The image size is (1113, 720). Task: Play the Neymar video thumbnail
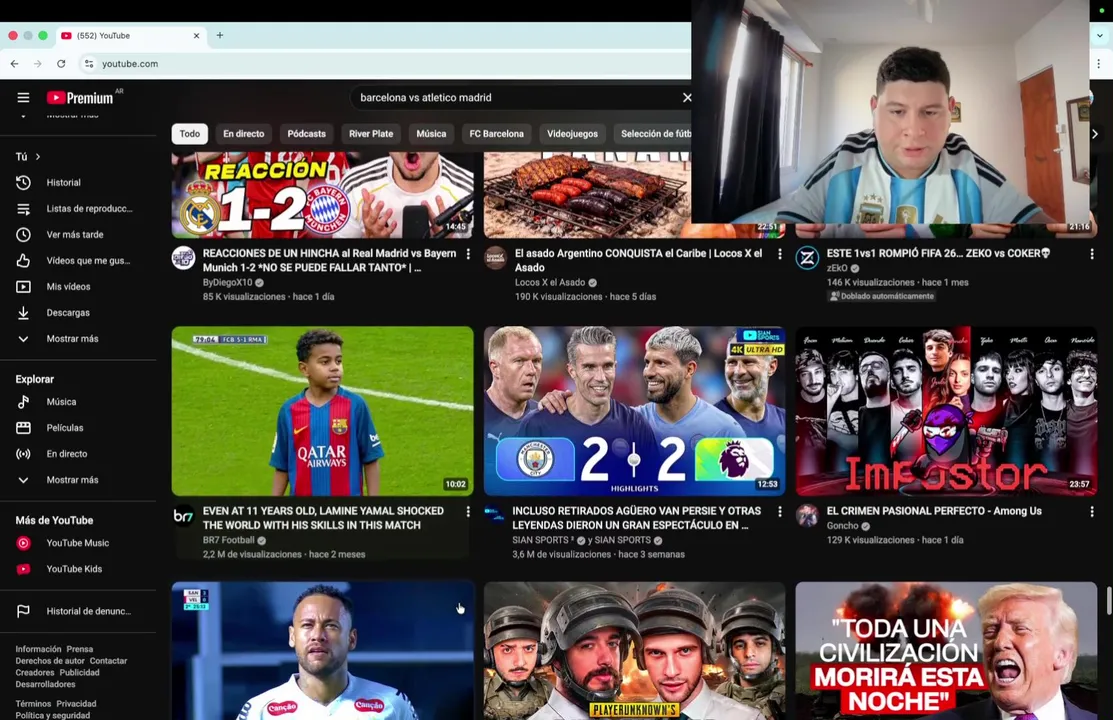[x=322, y=651]
